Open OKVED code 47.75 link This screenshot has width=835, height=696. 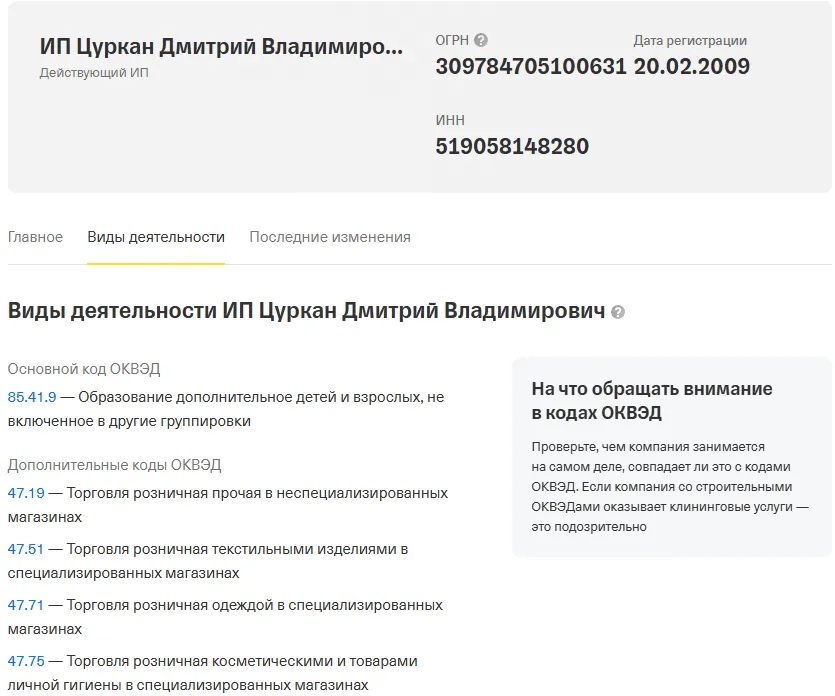point(26,661)
